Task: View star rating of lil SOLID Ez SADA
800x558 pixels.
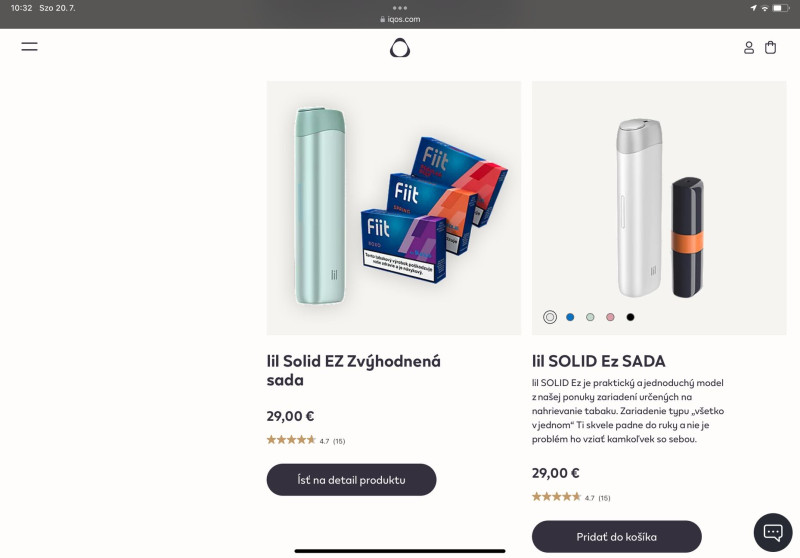Action: 556,497
